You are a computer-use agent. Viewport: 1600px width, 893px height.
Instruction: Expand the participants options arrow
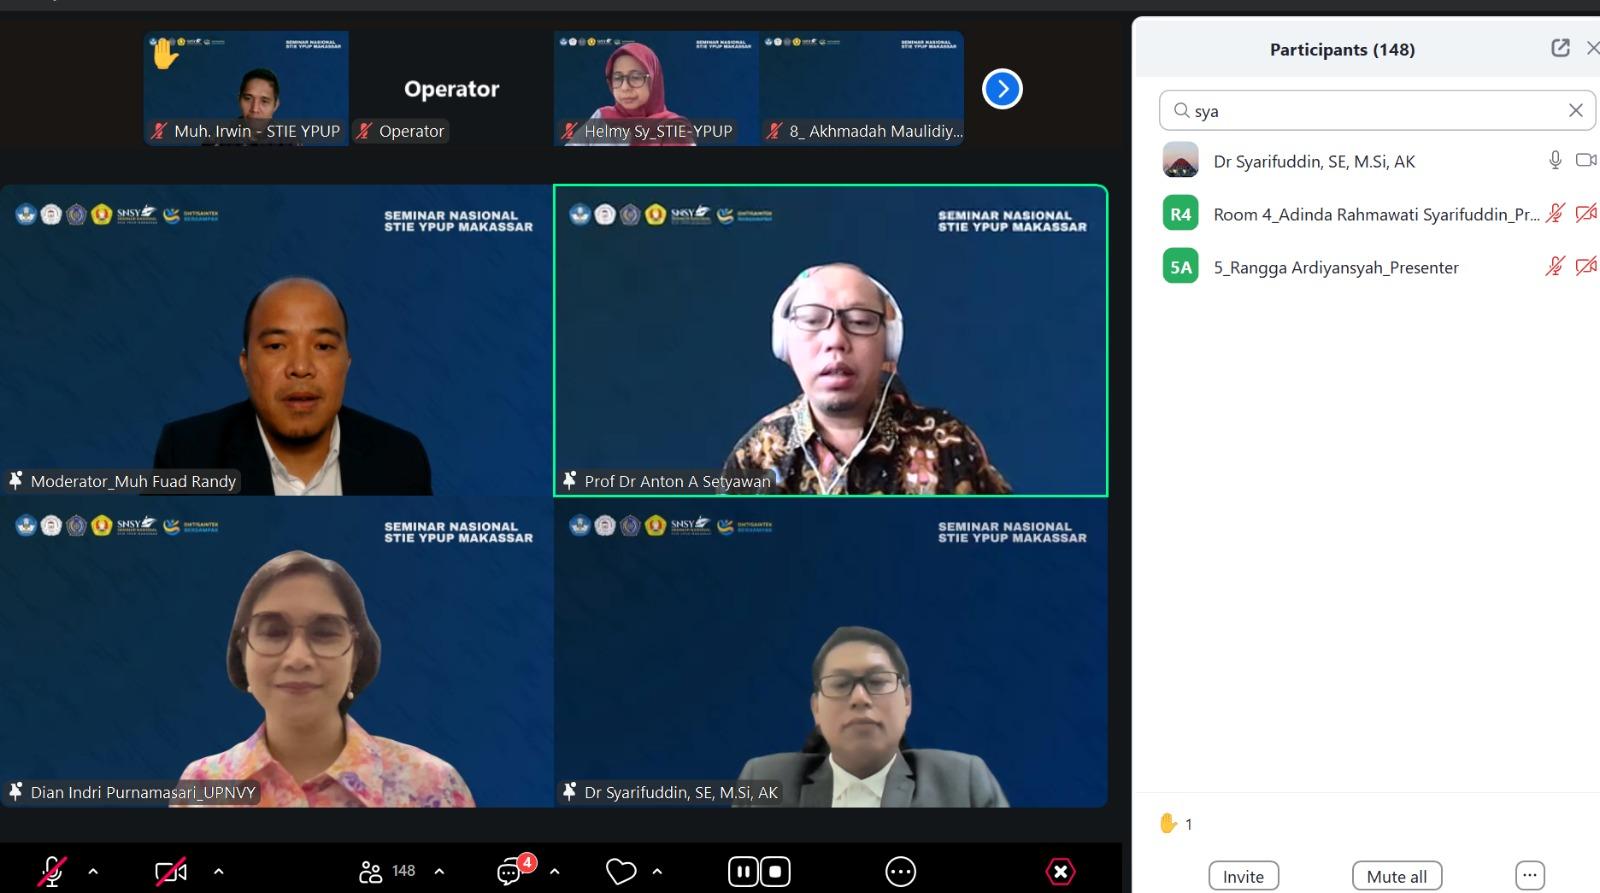tap(439, 871)
